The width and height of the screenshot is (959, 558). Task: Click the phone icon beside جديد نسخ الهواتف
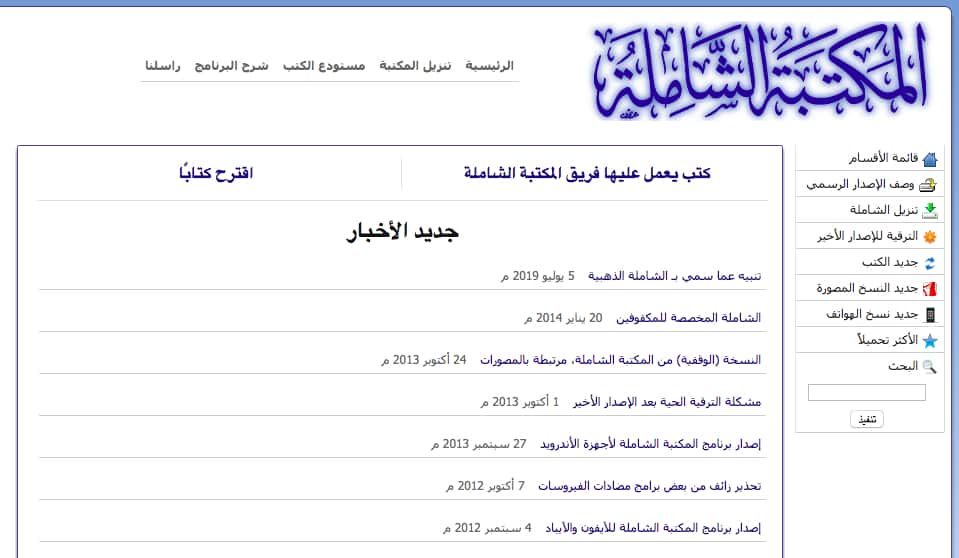(x=930, y=315)
